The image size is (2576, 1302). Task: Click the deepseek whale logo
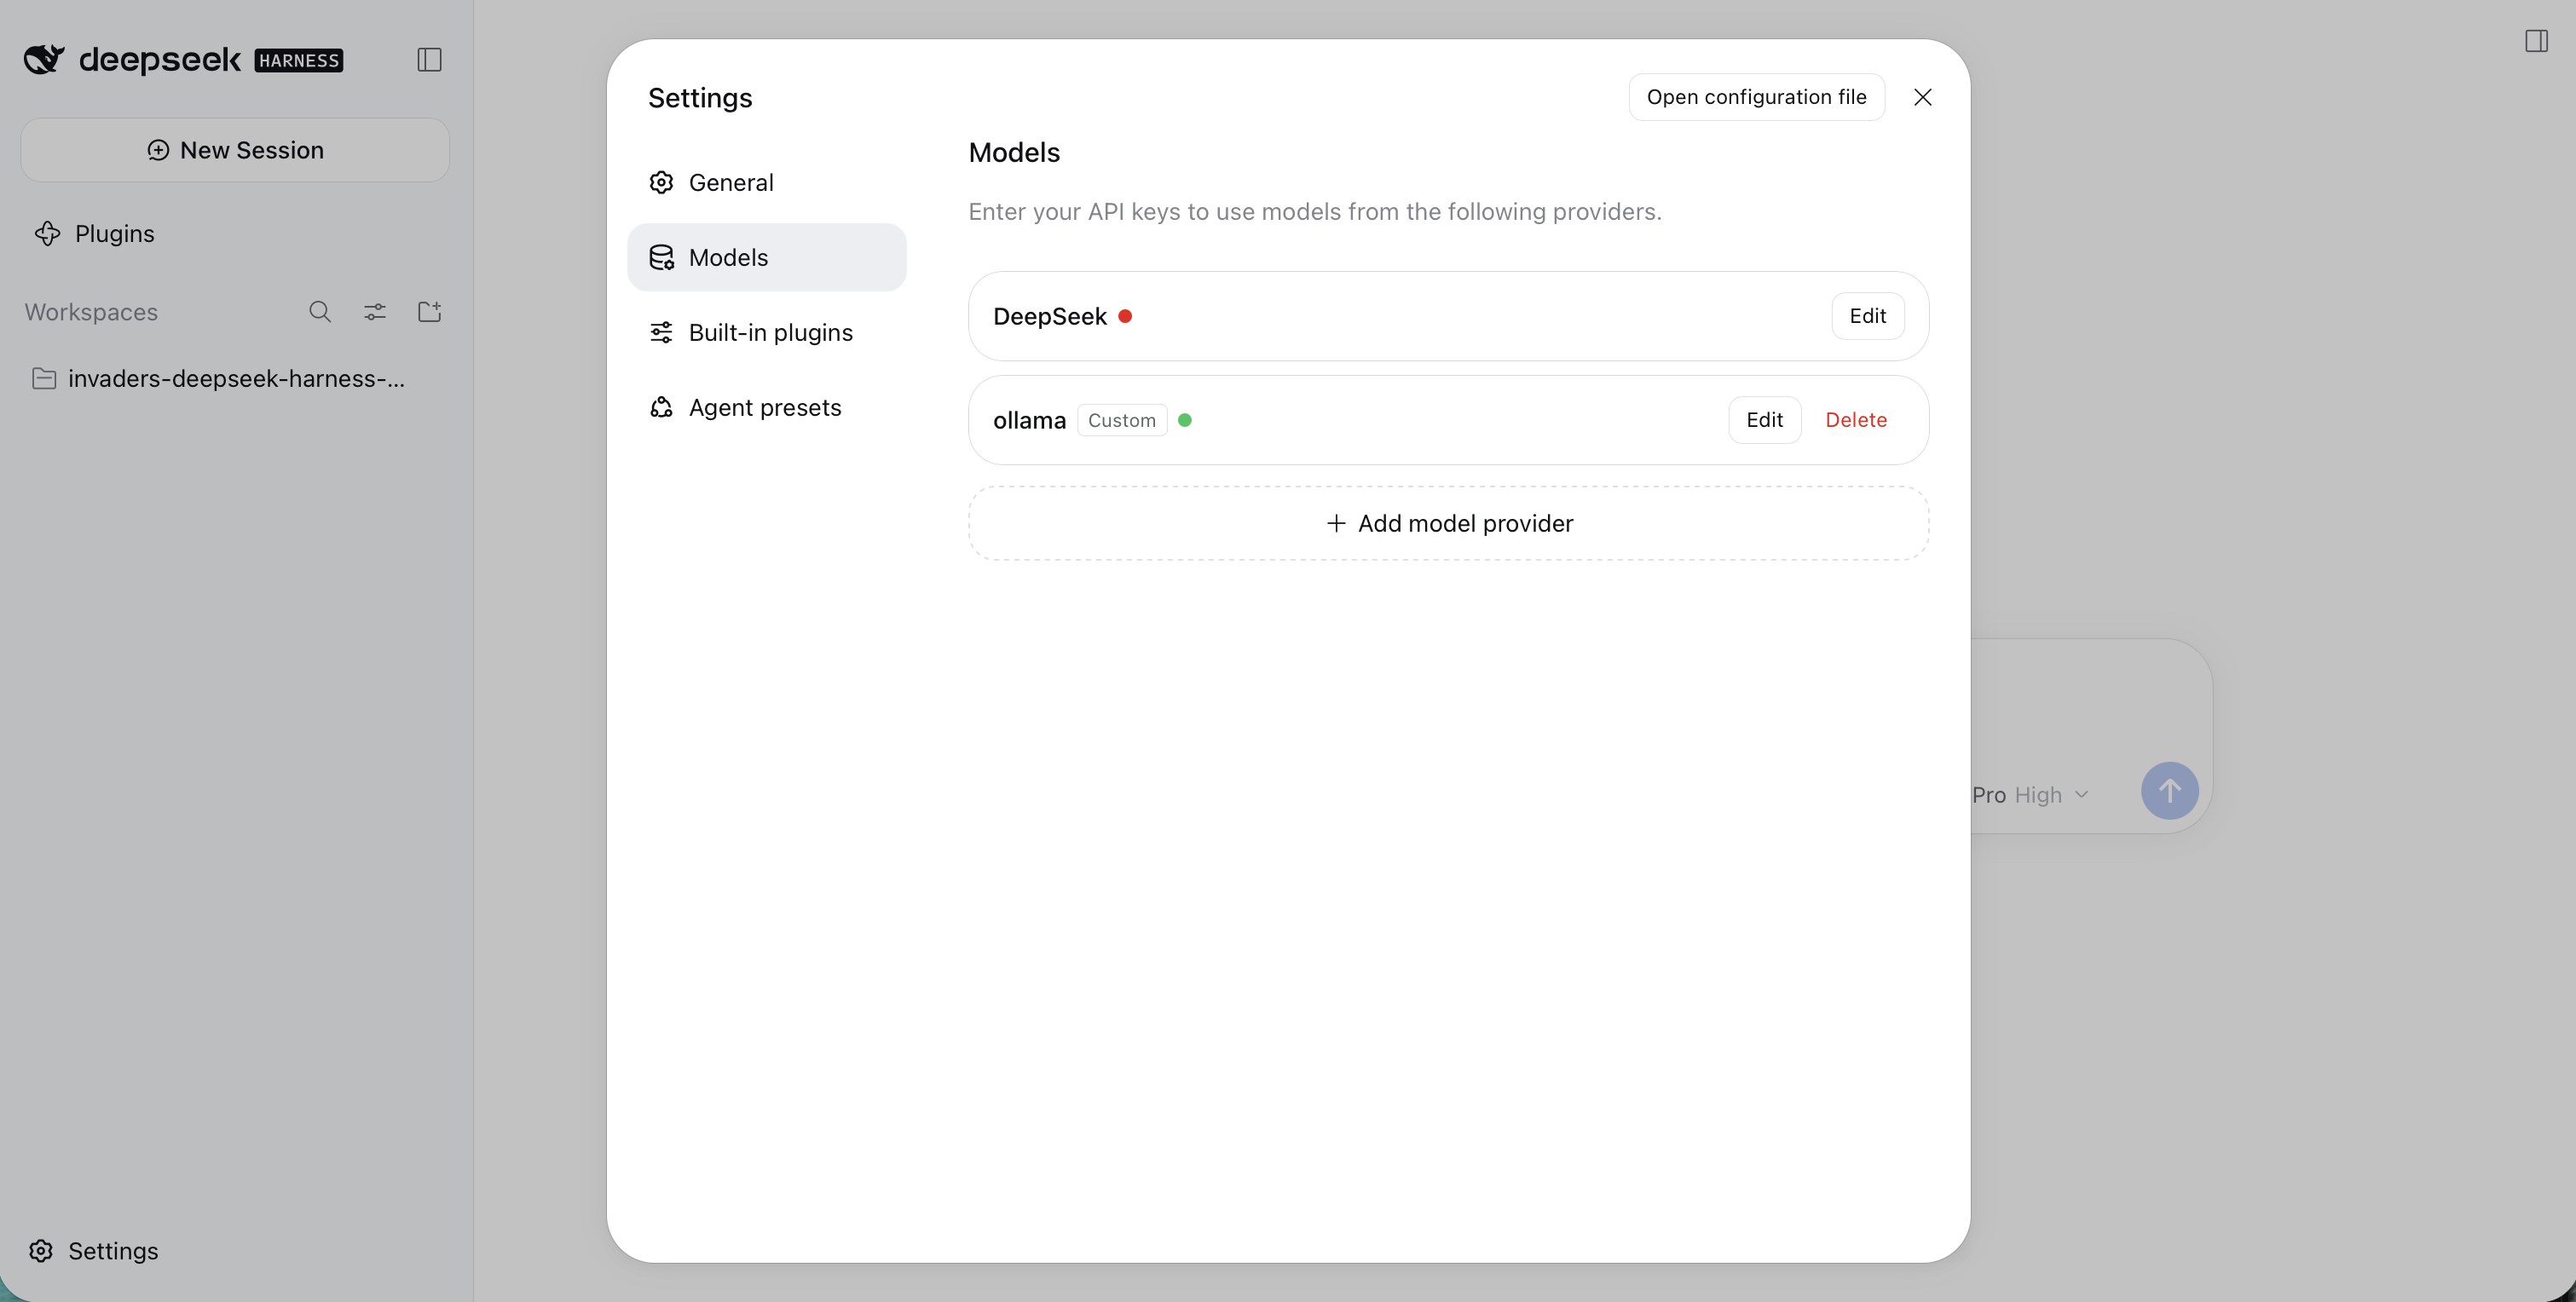coord(44,59)
